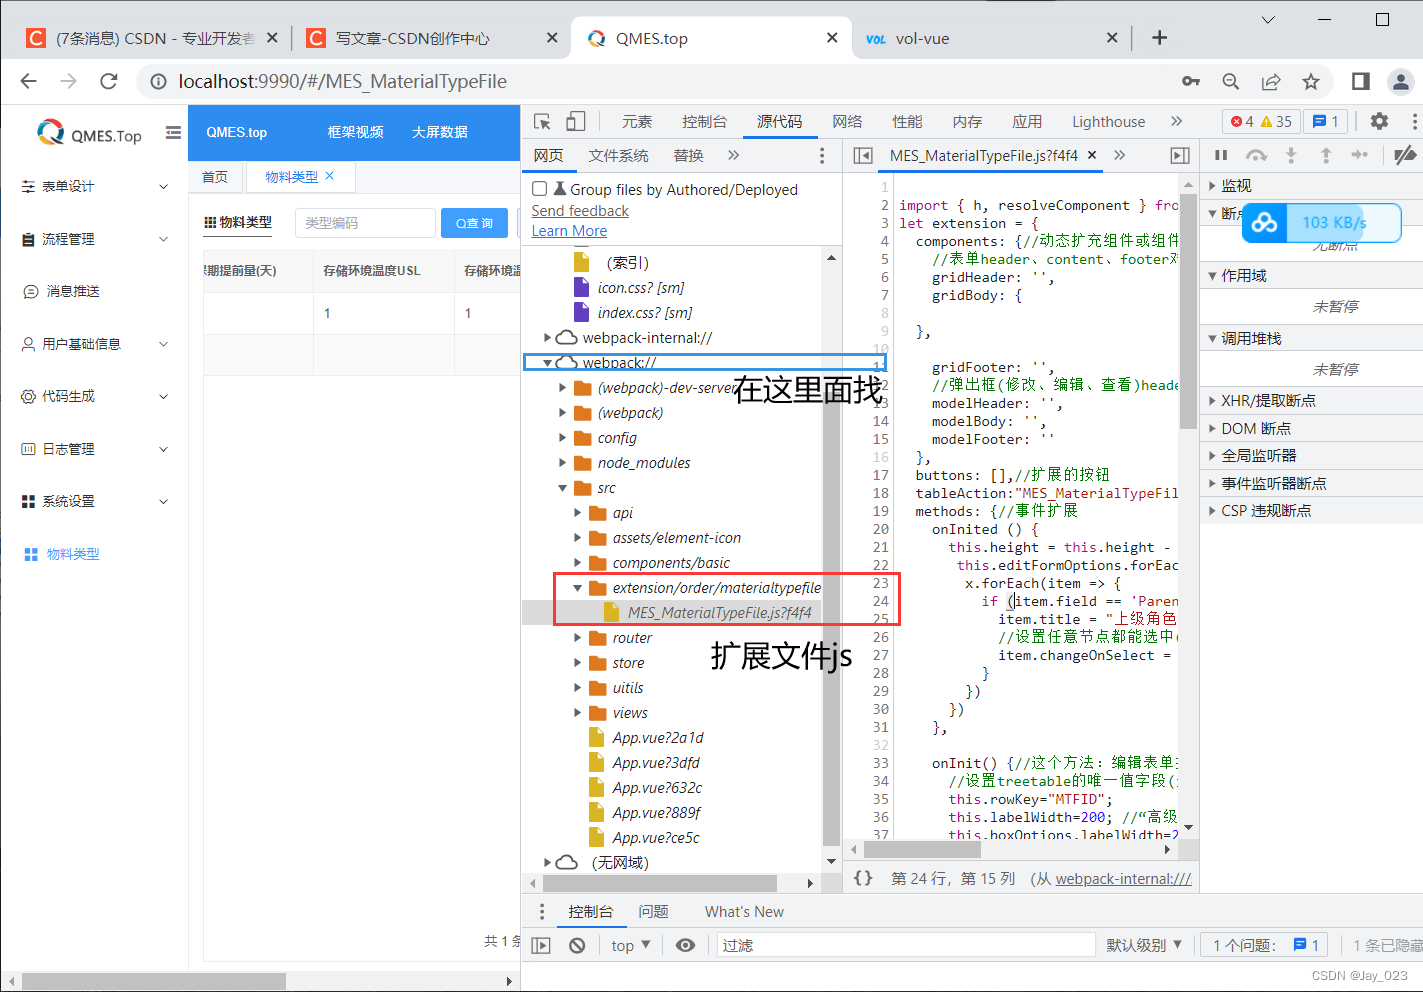This screenshot has height=992, width=1423.
Task: Open the top context dropdown in console
Action: point(631,945)
